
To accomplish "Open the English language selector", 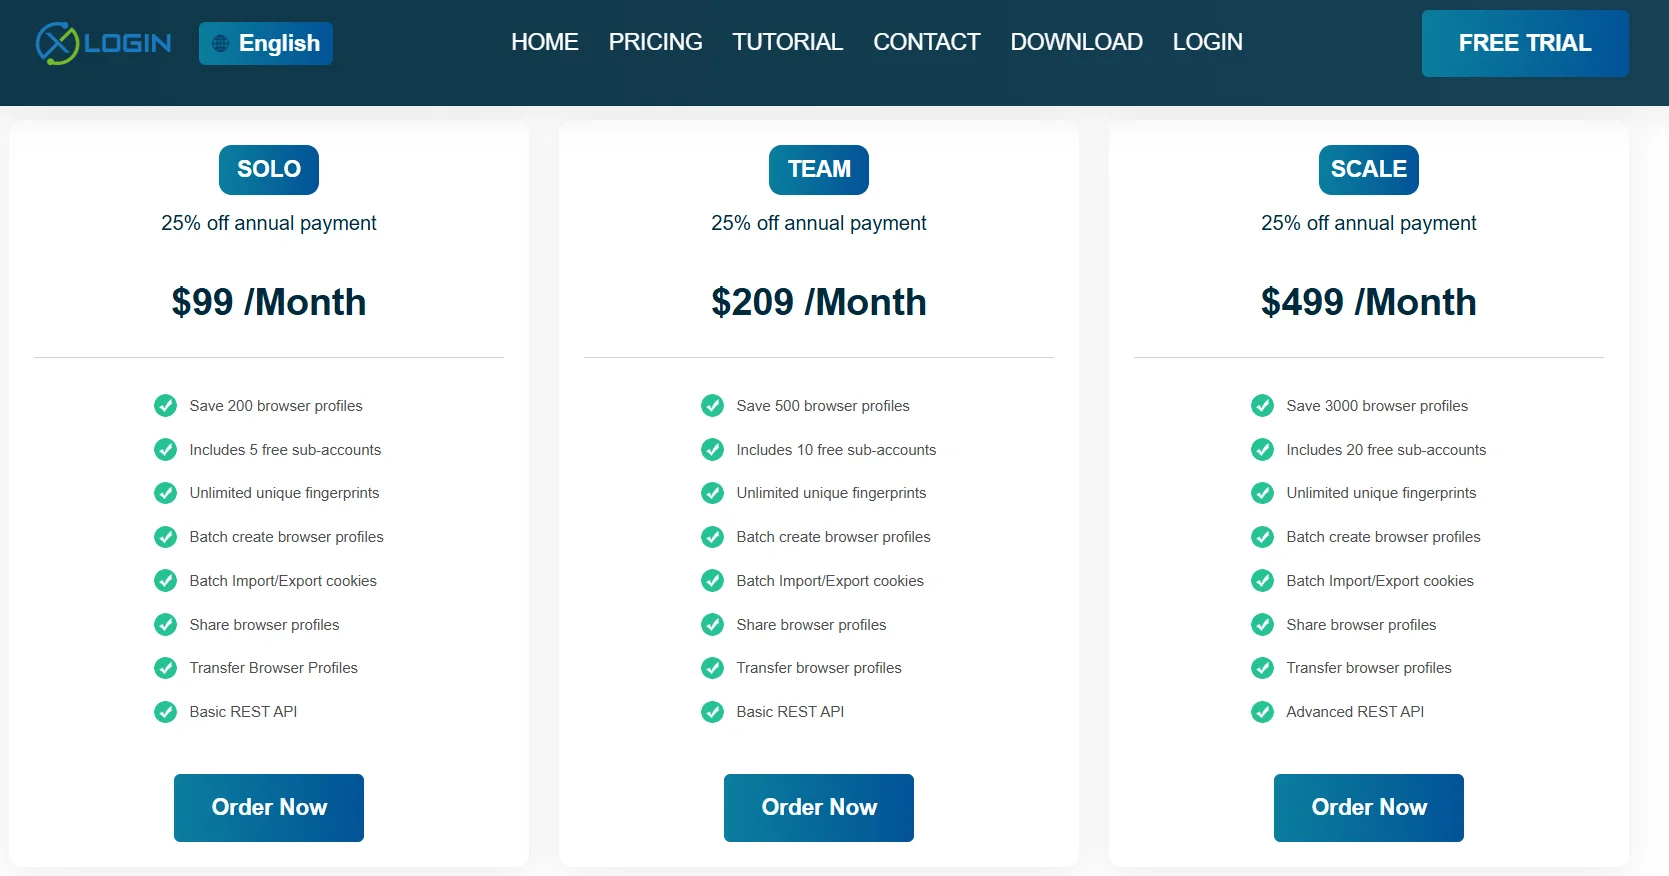I will pyautogui.click(x=266, y=43).
